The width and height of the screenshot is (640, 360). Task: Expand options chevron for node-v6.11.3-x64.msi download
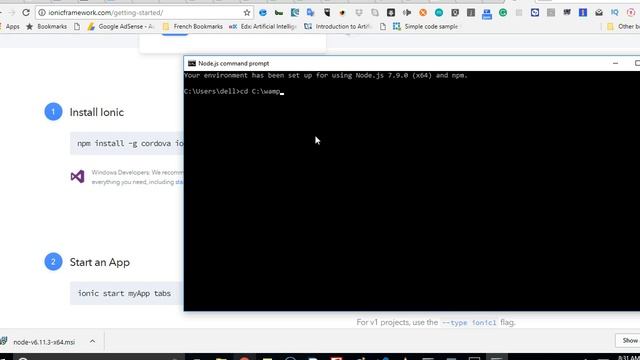[92, 341]
